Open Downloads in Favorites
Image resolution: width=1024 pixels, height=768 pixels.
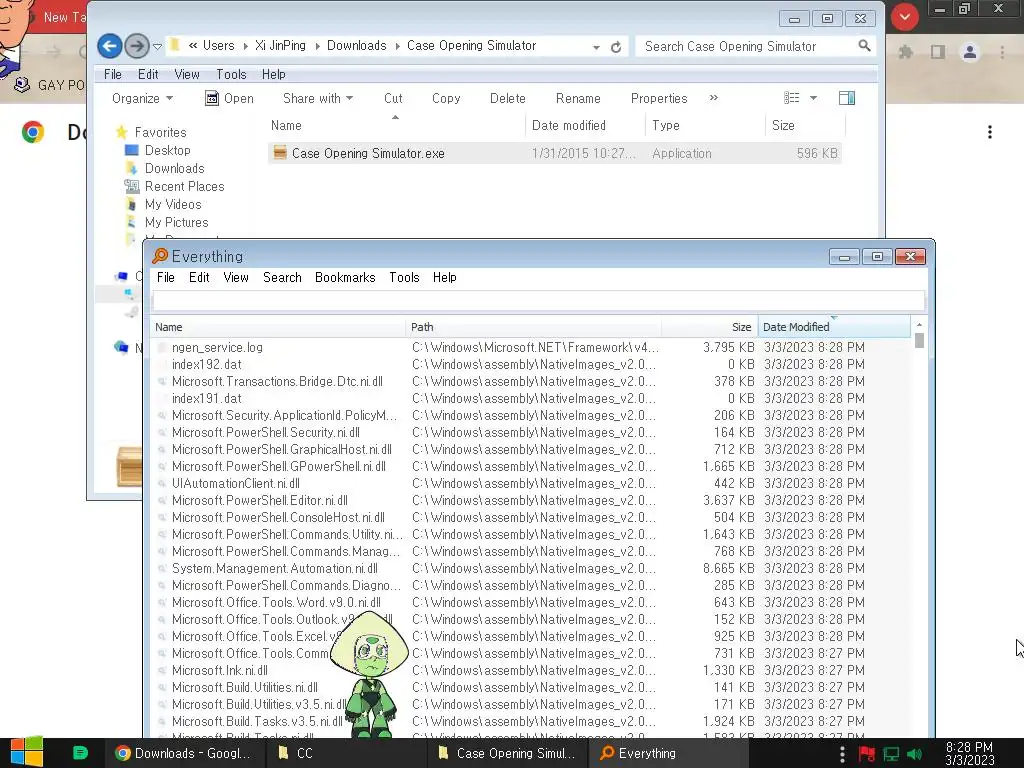pyautogui.click(x=174, y=168)
